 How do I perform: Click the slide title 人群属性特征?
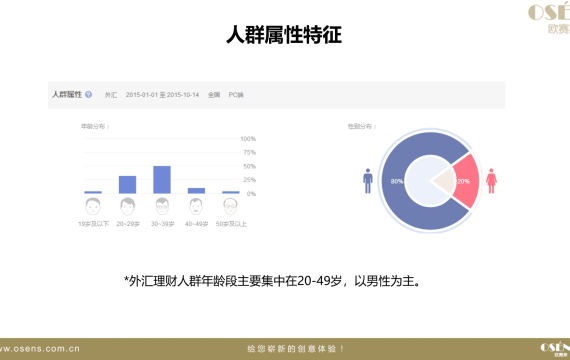point(284,35)
